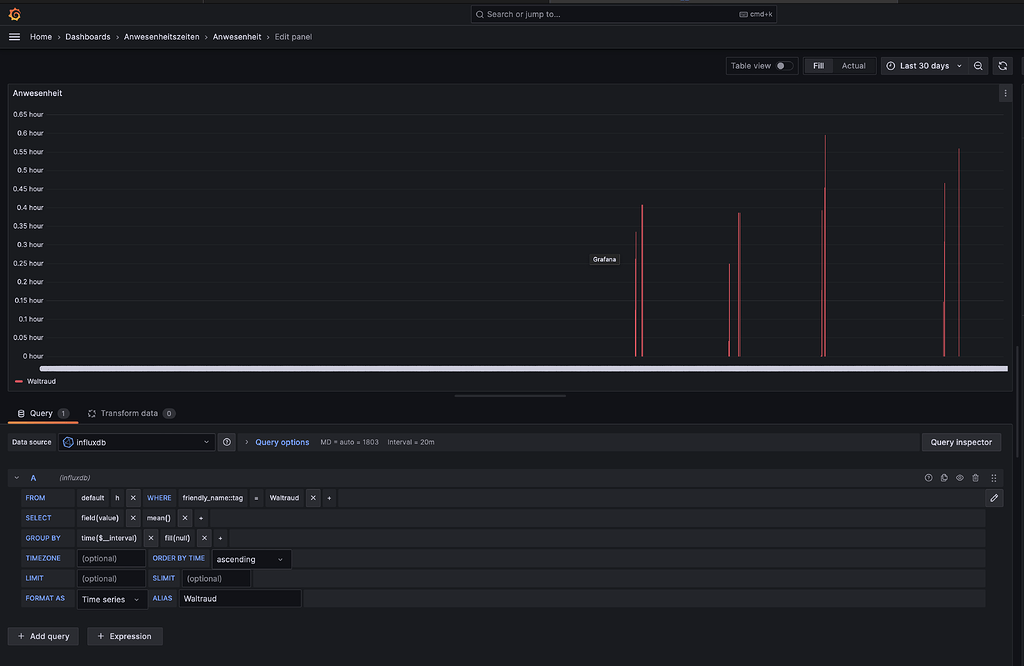Screen dimensions: 1024x666
Task: Click the Add query button
Action: click(43, 636)
